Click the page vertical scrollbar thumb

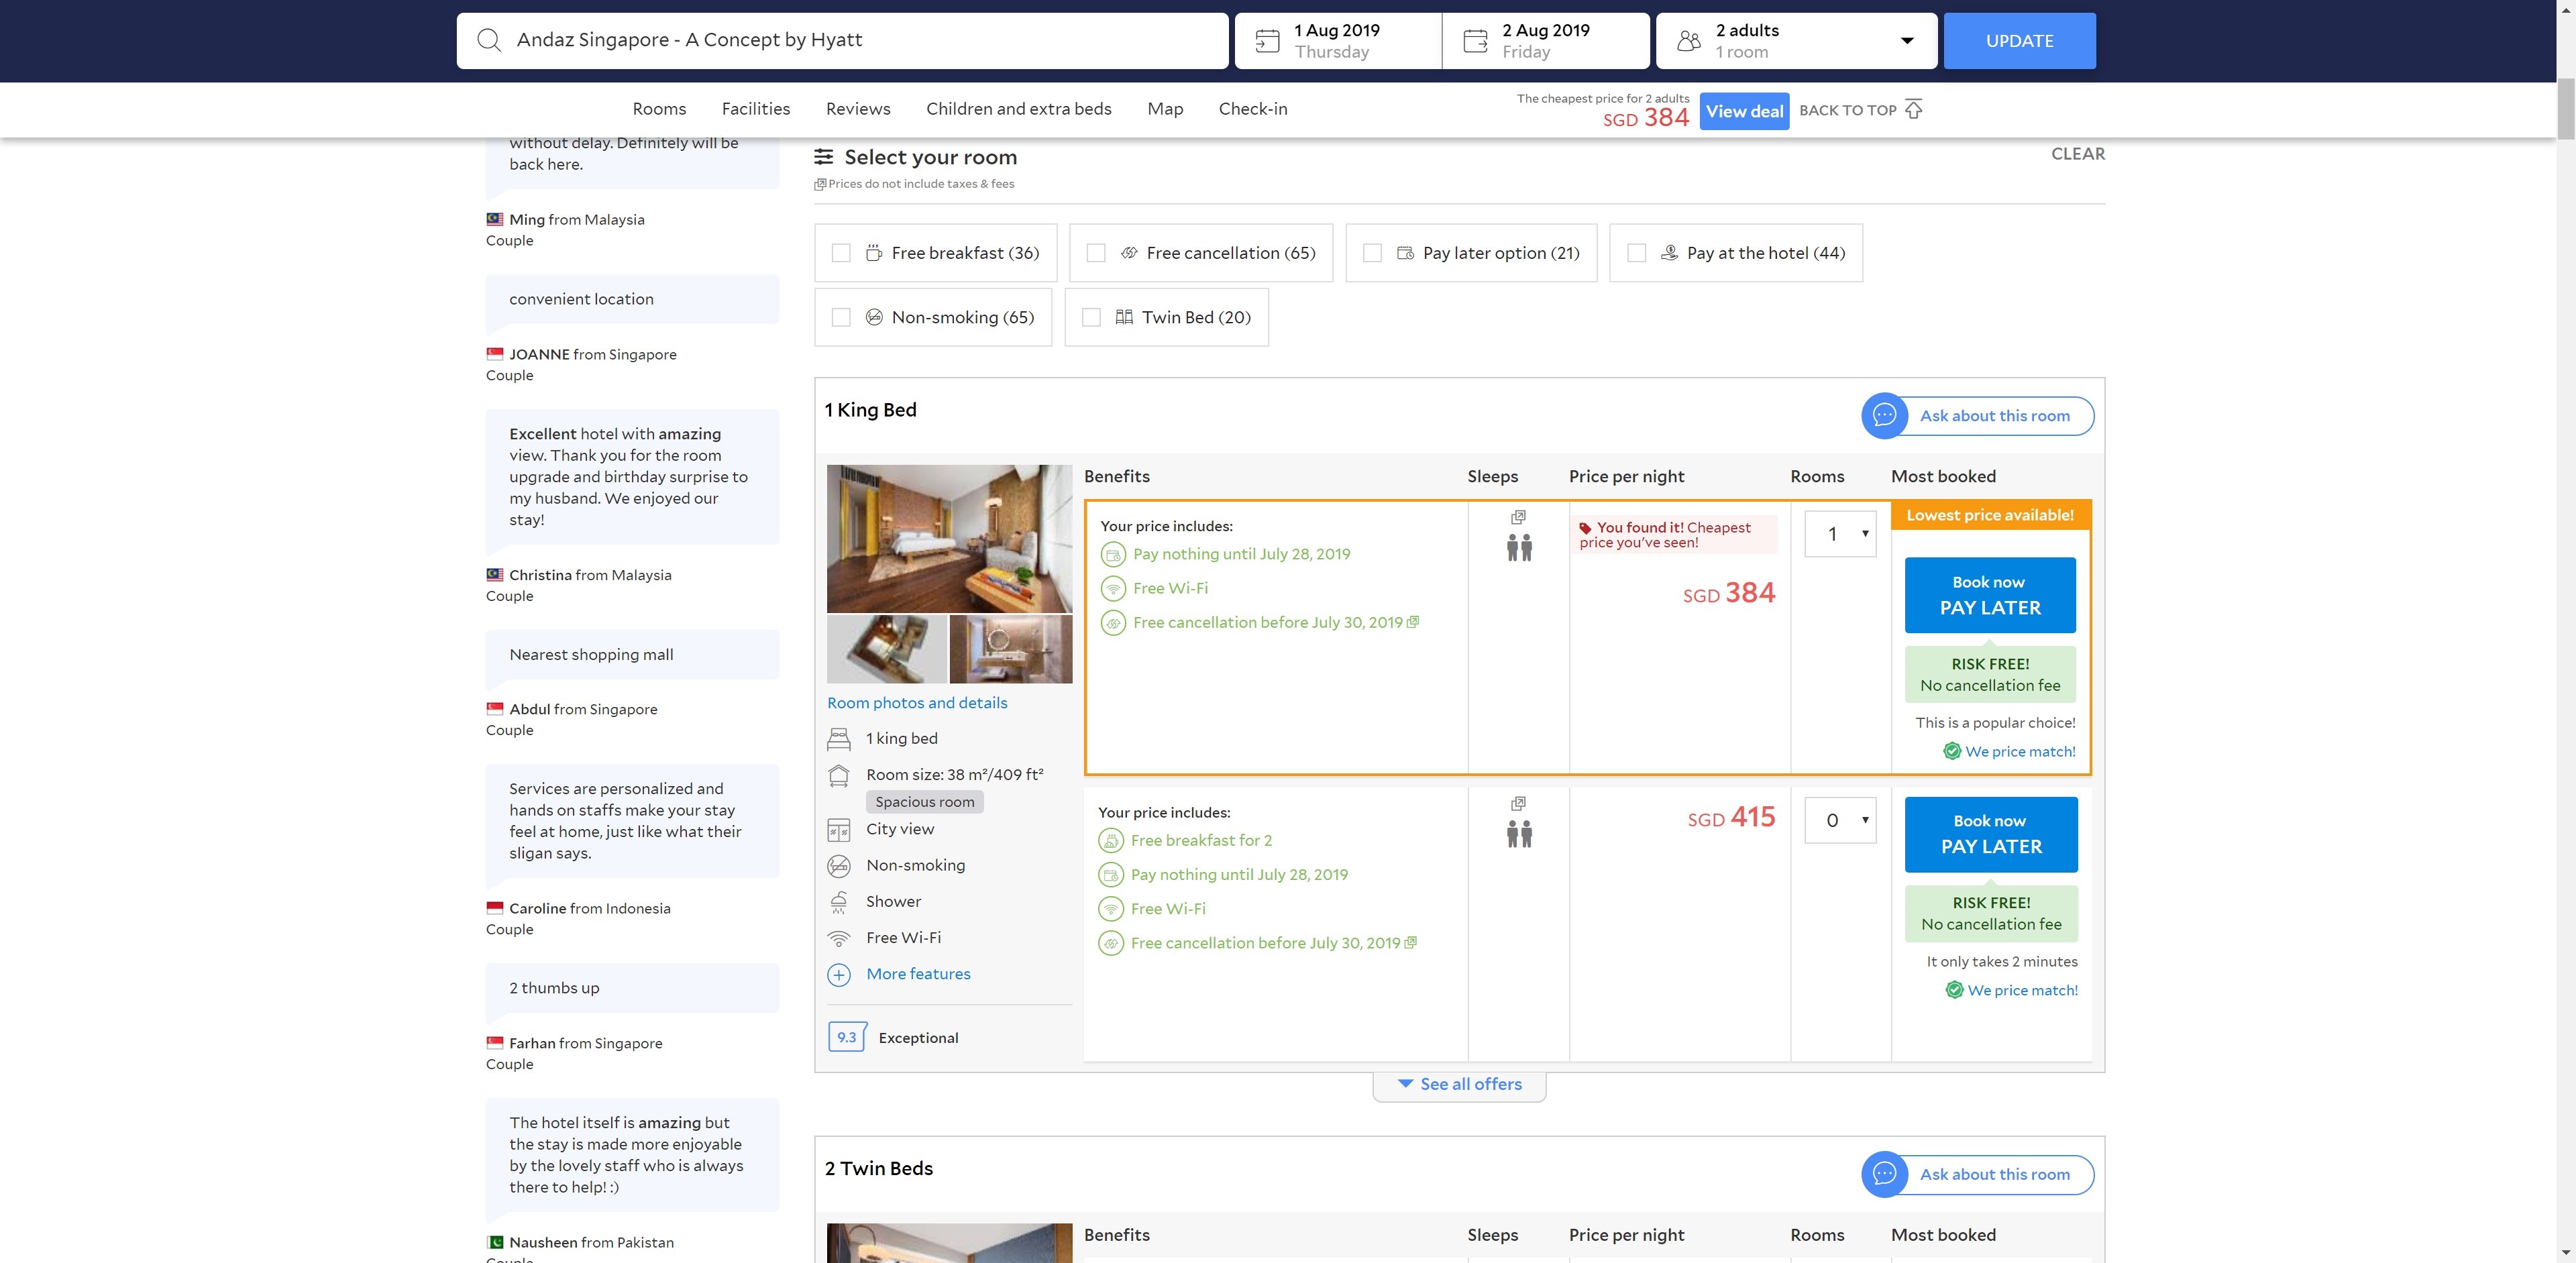point(2566,108)
